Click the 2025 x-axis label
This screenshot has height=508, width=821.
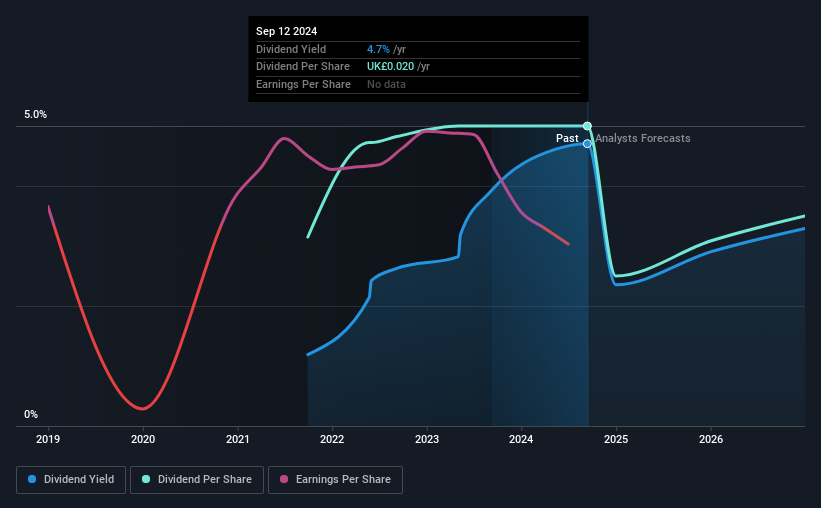(616, 439)
